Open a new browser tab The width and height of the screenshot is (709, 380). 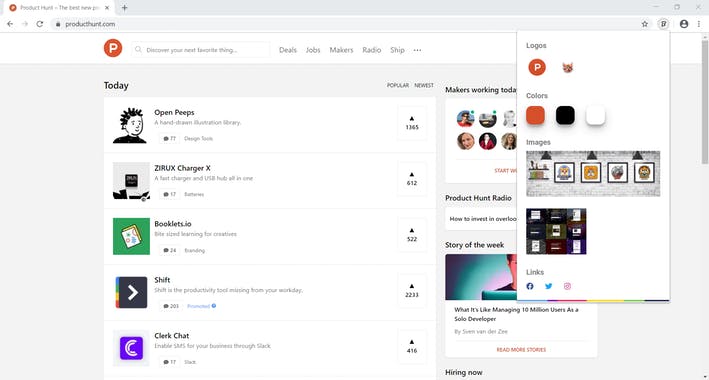[124, 8]
